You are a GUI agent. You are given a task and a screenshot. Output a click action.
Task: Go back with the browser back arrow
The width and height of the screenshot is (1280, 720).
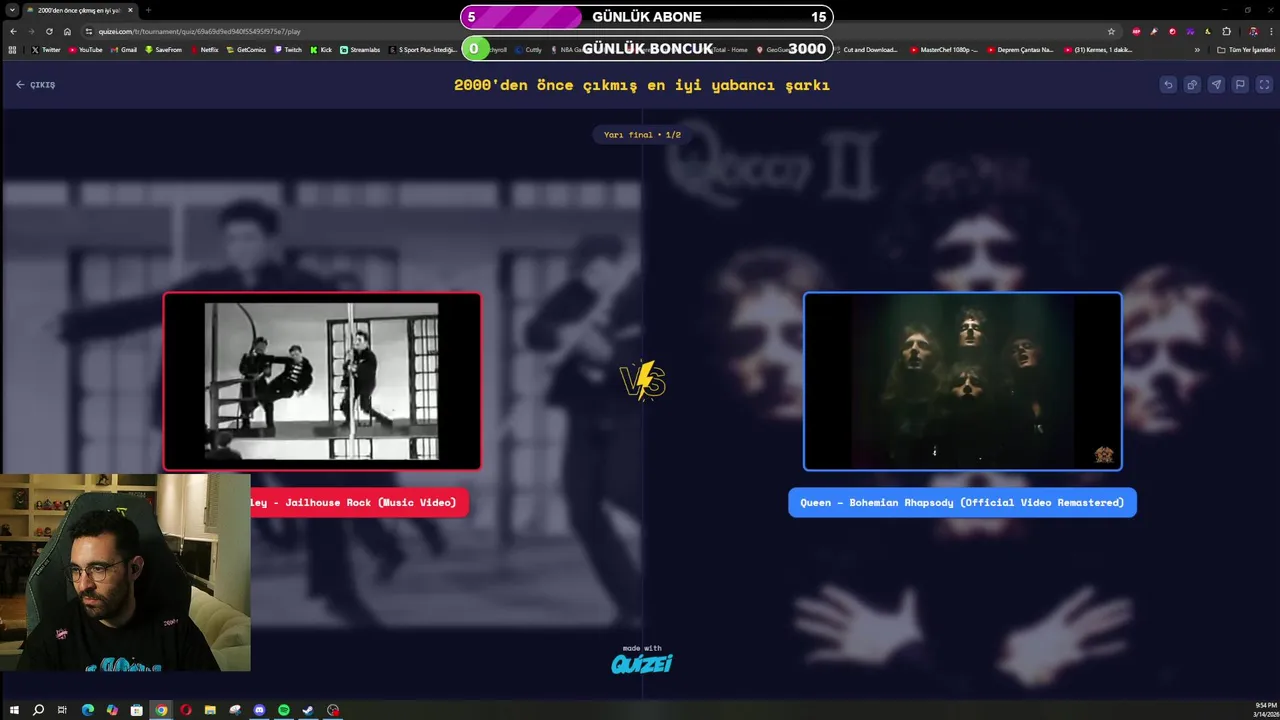coord(13,31)
